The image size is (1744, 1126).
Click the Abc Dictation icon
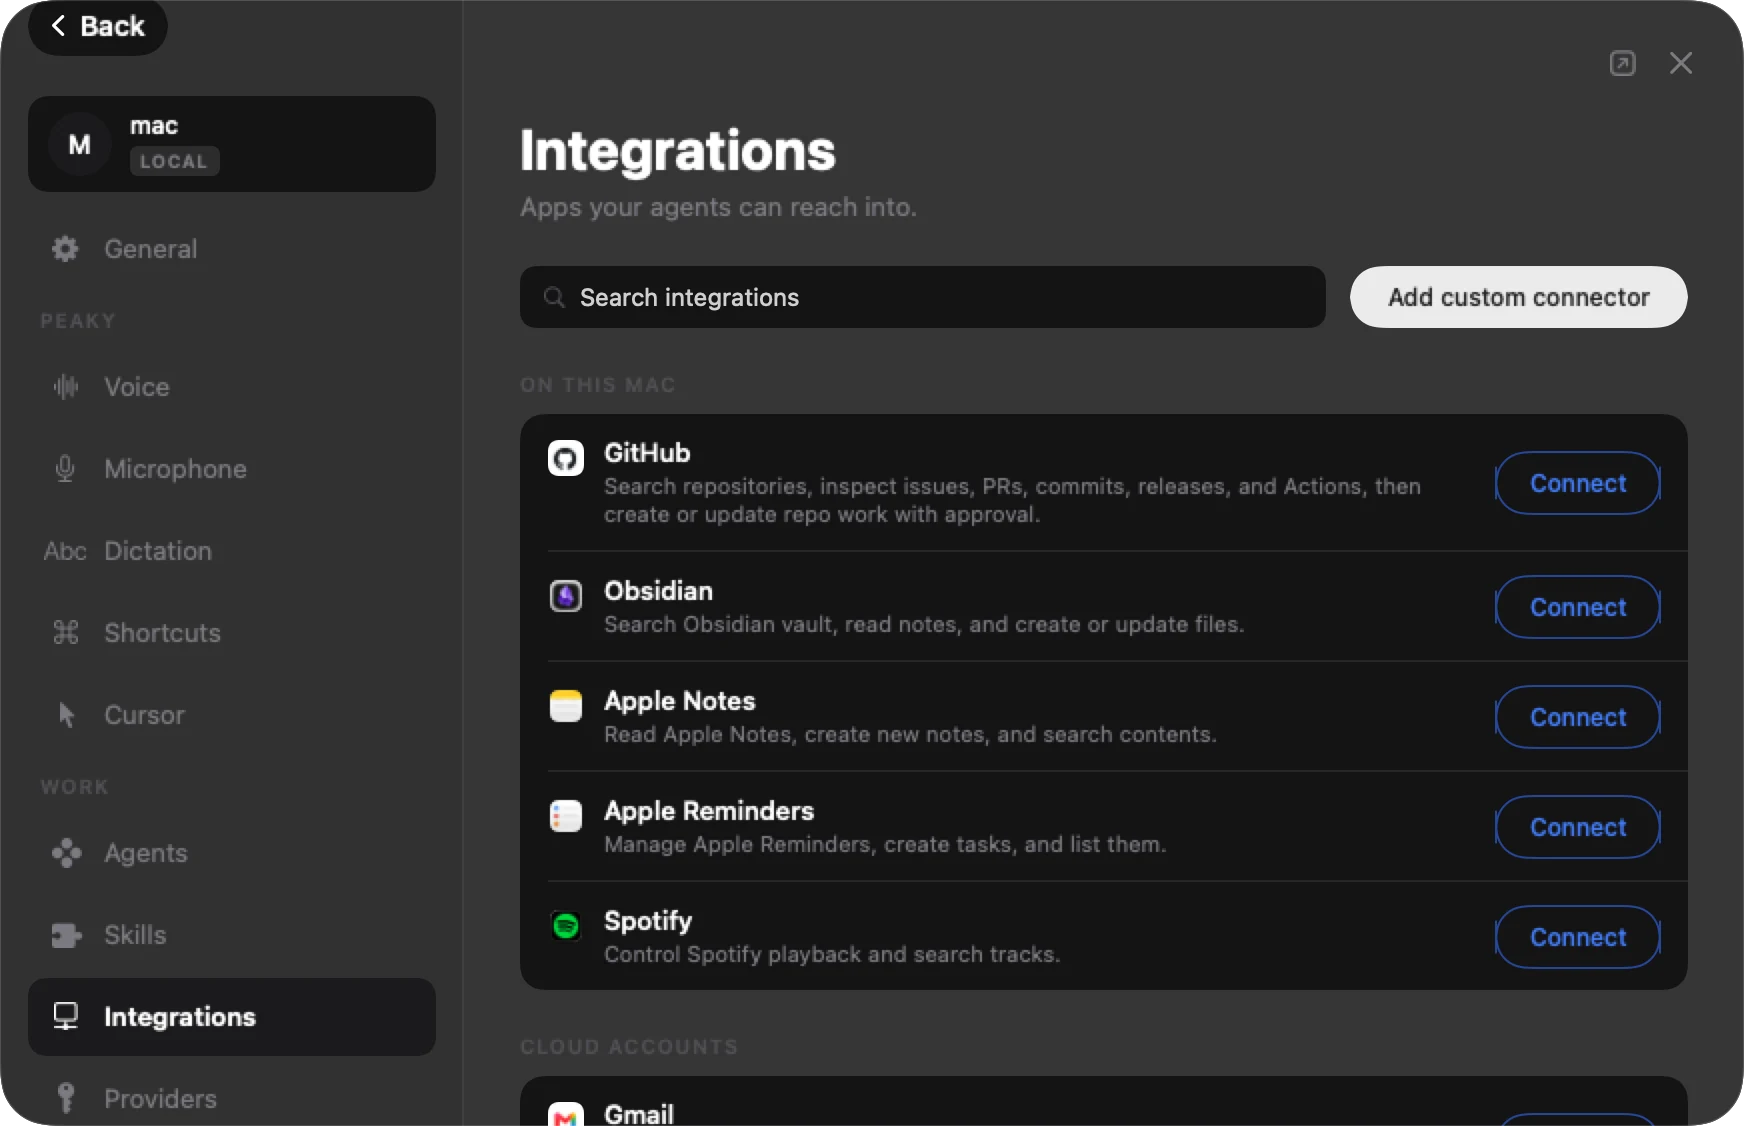(x=65, y=551)
